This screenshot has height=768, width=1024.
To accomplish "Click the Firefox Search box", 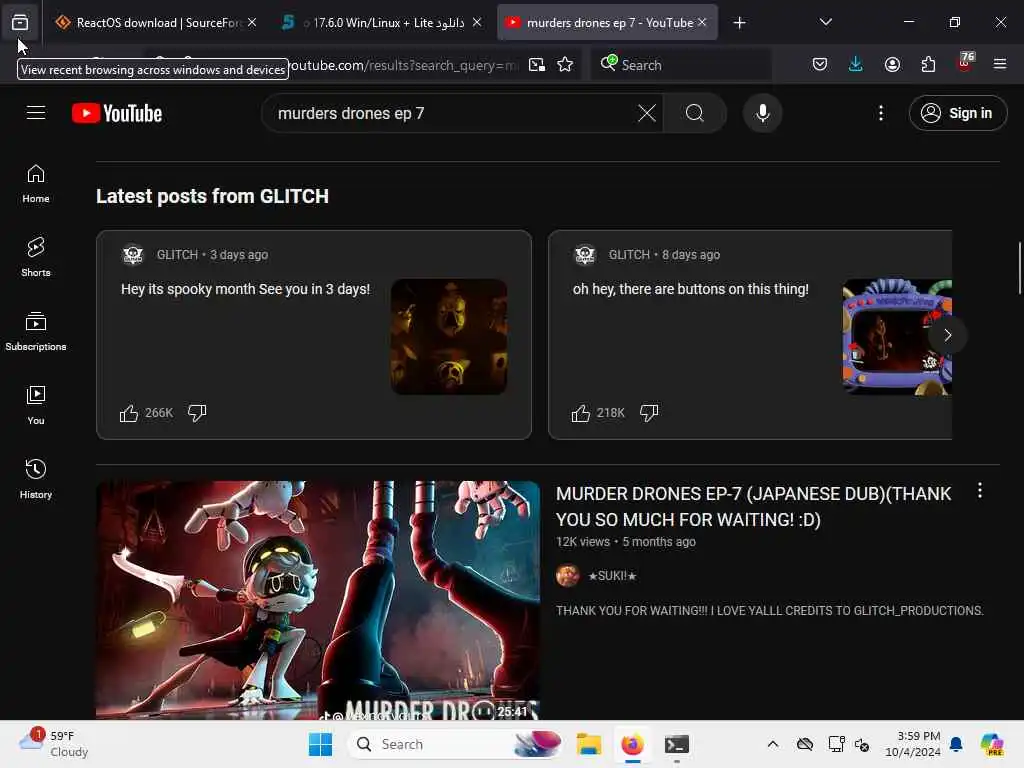I will coord(681,65).
